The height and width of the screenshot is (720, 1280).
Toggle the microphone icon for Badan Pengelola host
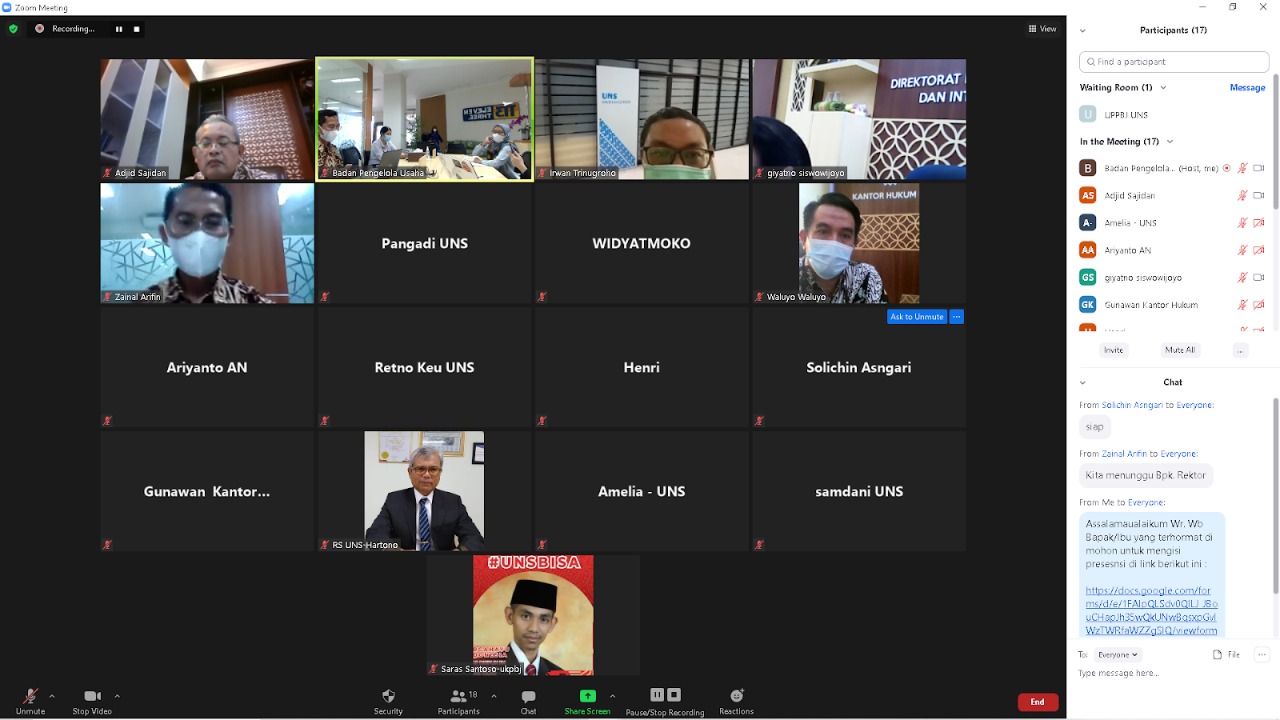[x=1243, y=168]
